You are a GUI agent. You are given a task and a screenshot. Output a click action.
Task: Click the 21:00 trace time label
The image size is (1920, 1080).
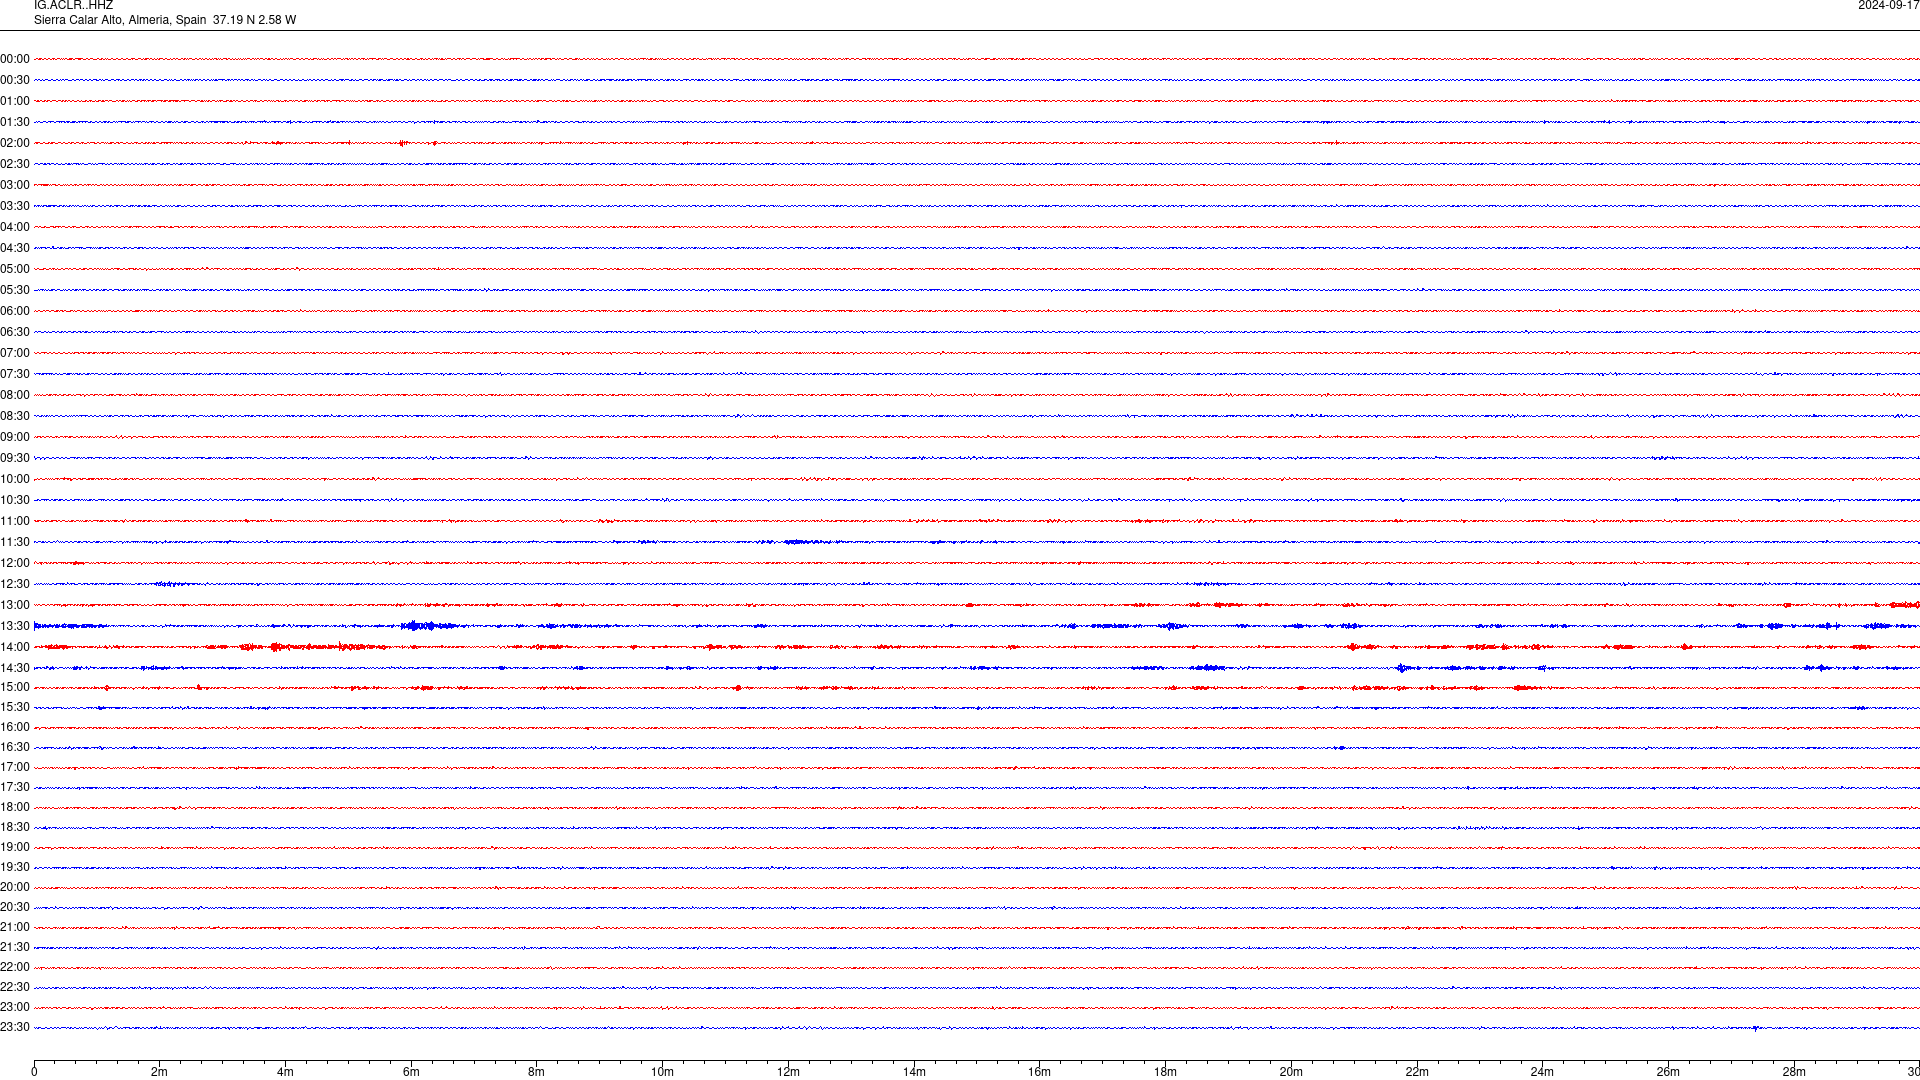[15, 927]
